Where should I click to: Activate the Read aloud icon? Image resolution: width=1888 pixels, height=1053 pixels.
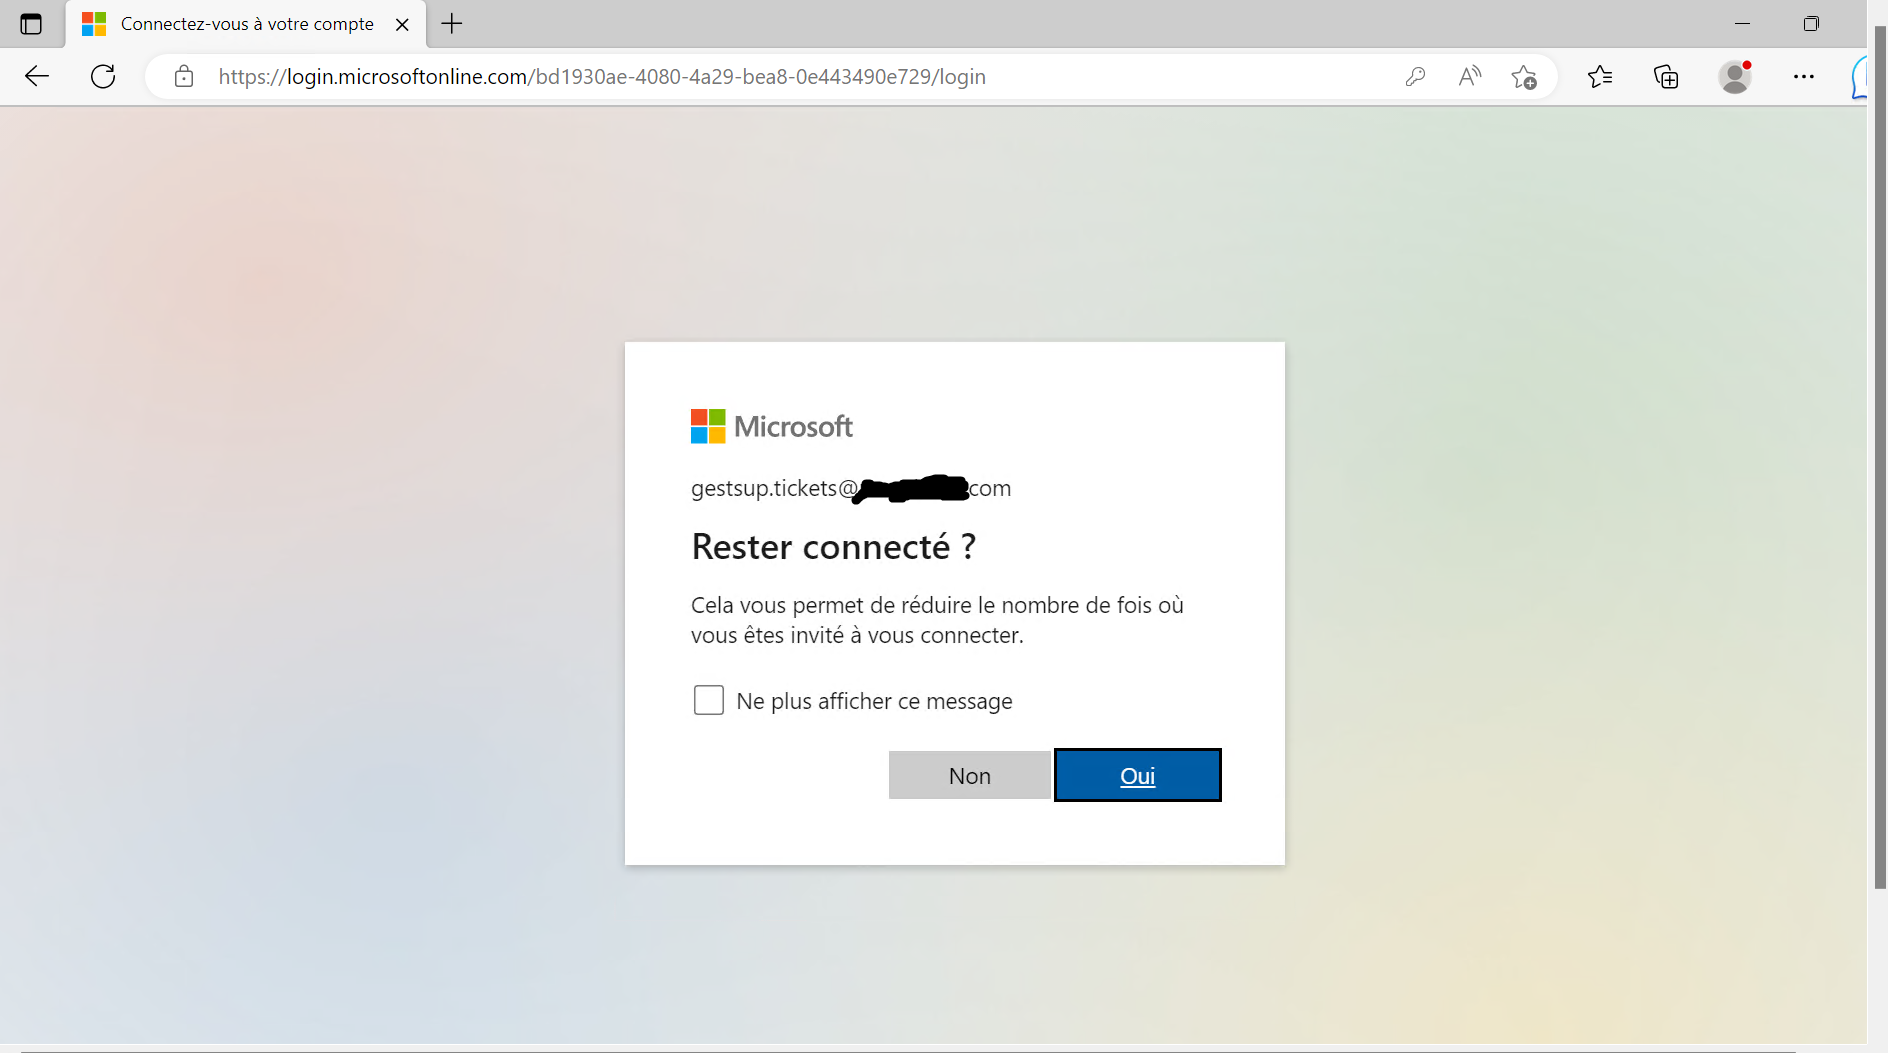pos(1469,77)
